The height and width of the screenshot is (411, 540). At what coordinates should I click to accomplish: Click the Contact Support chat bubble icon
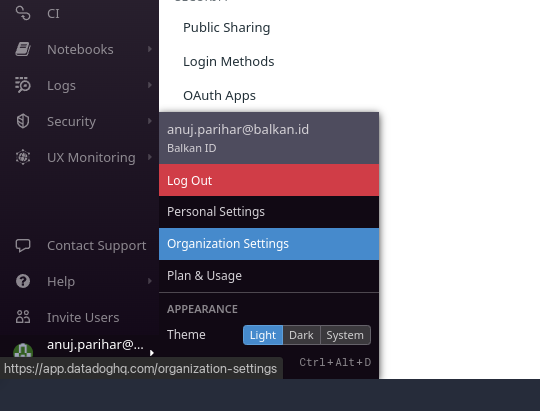pos(23,245)
